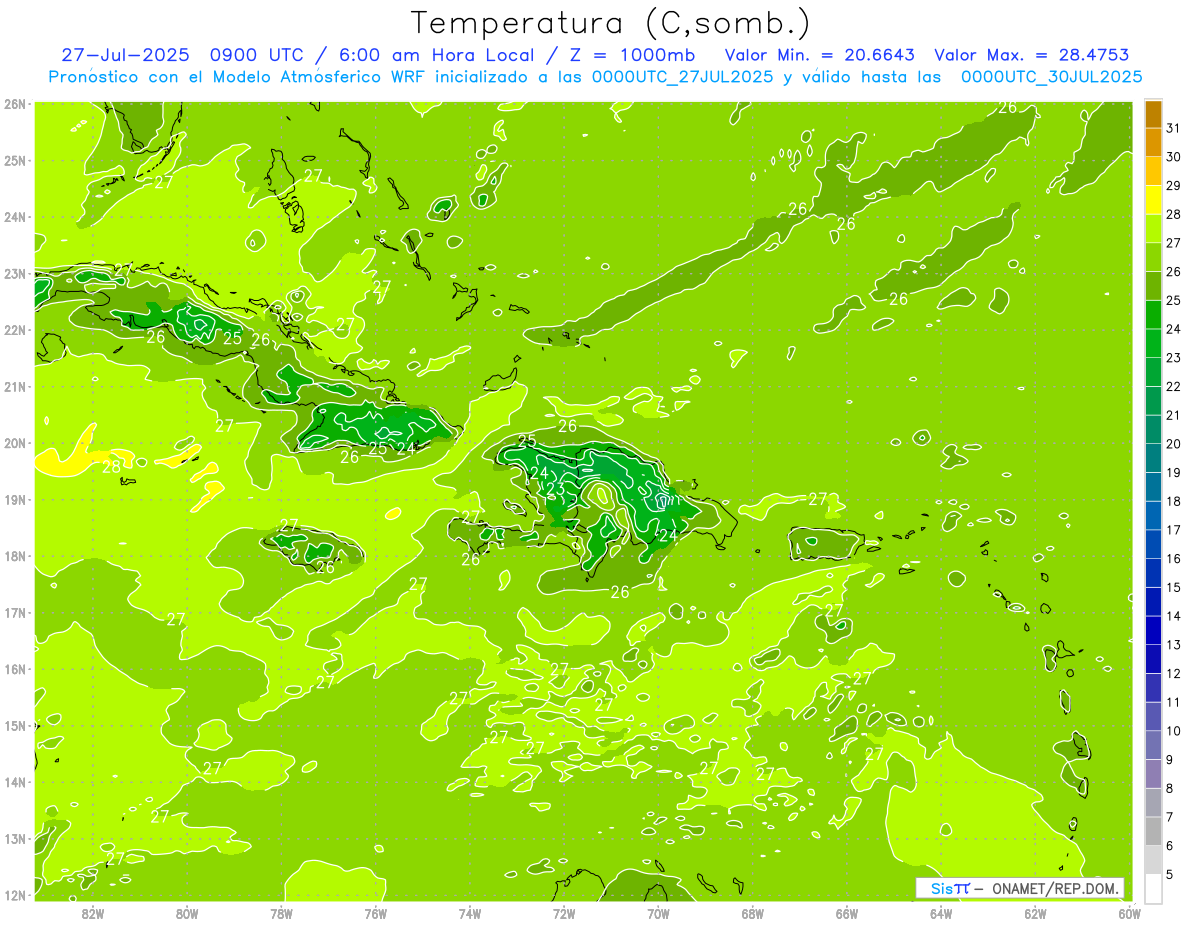Click the '28' contour label on the yellow area
The image size is (1200, 927).
(x=112, y=467)
